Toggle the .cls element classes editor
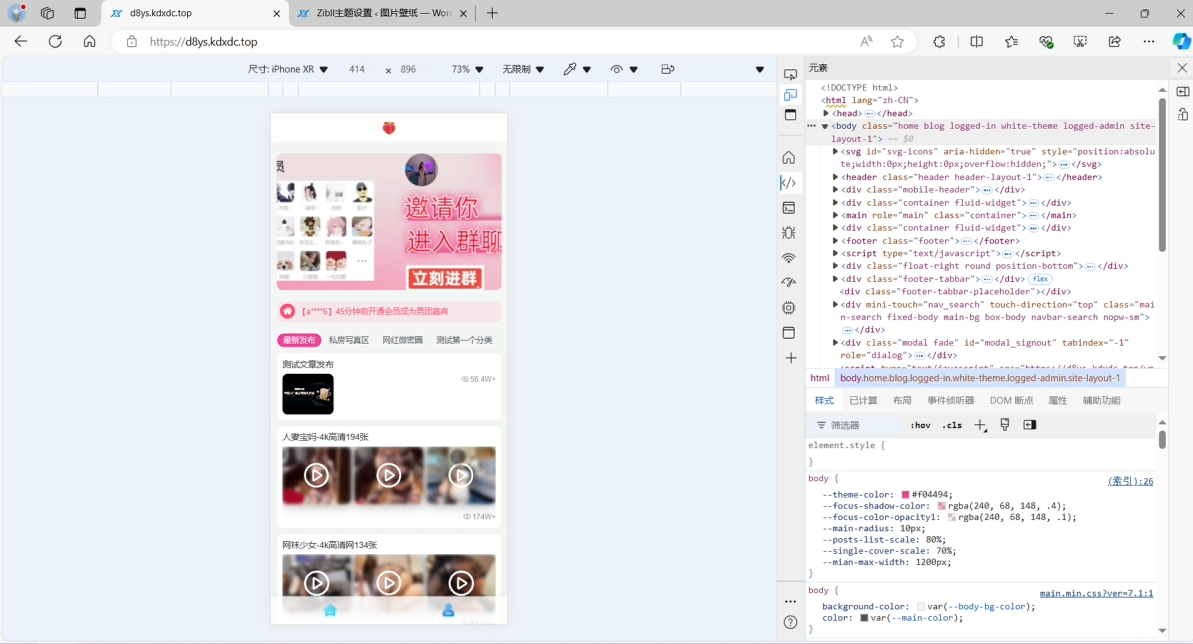 coord(951,424)
